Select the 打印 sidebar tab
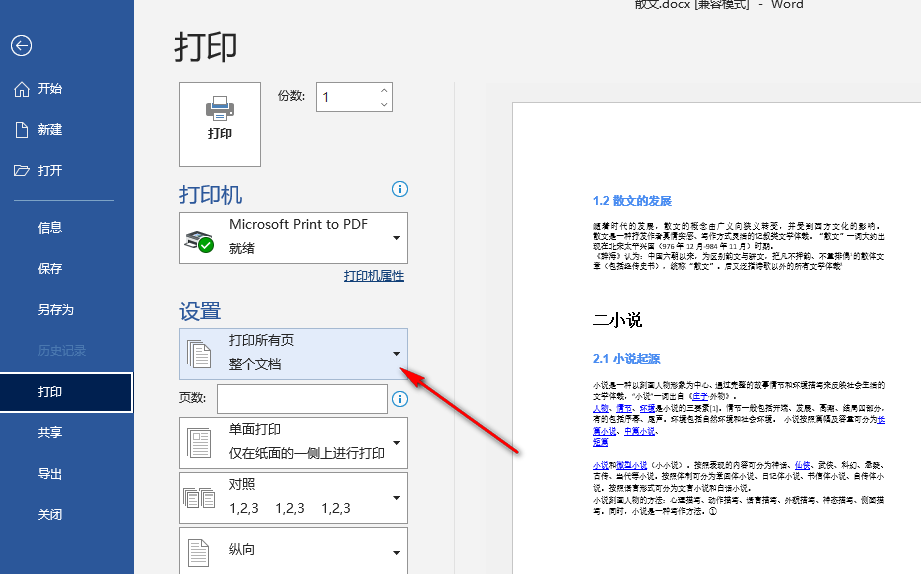The image size is (921, 574). tap(66, 392)
